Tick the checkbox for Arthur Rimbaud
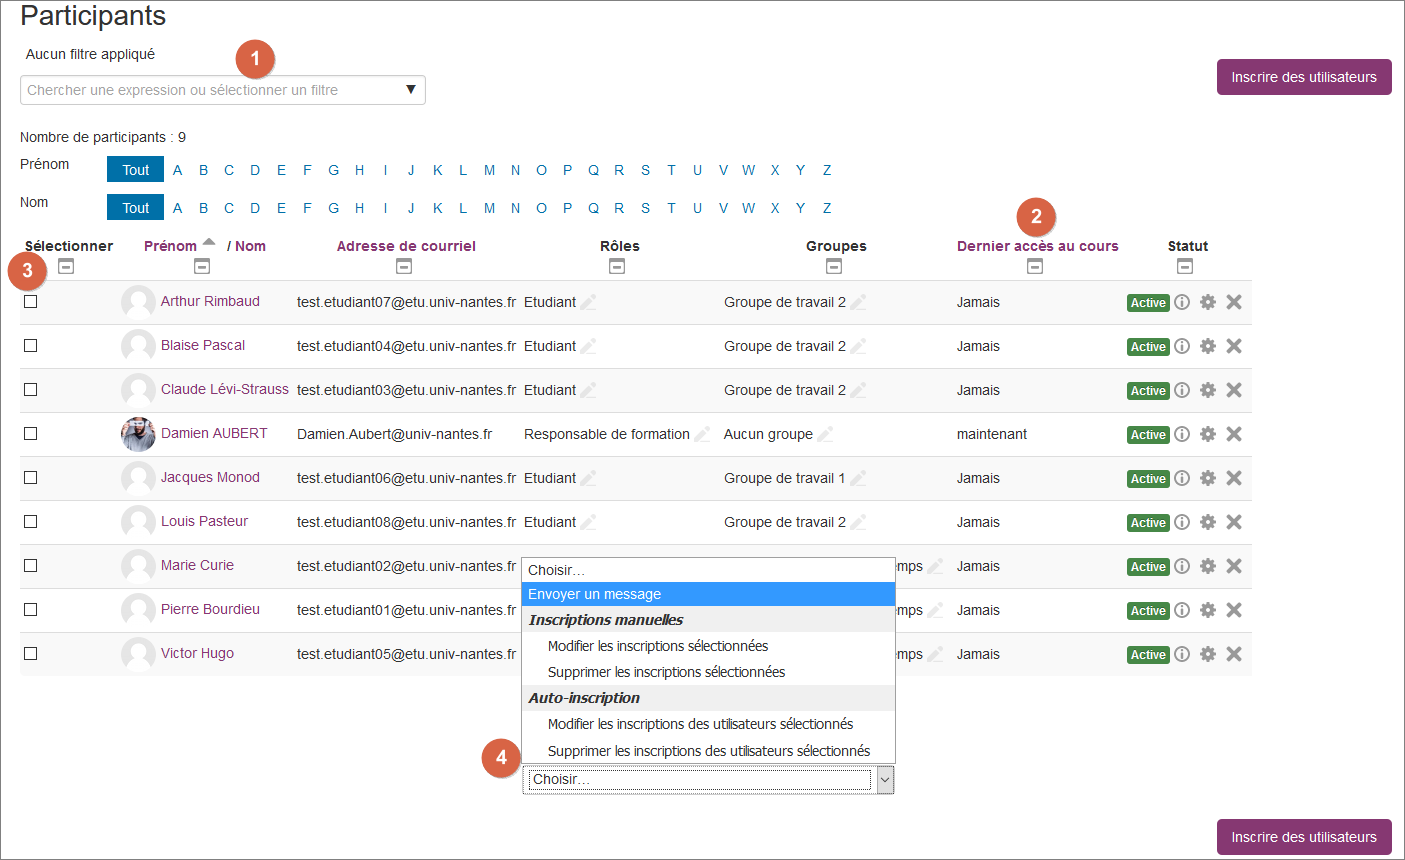 point(31,301)
